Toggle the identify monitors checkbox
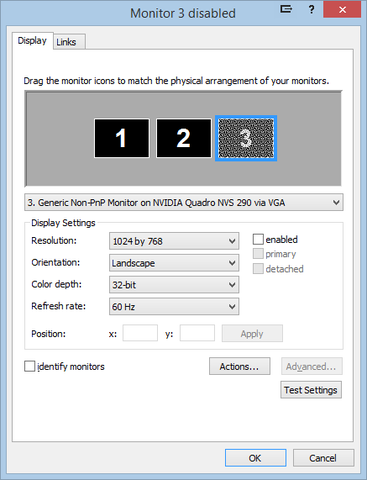Screen dimensions: 367x480 (x=30, y=366)
